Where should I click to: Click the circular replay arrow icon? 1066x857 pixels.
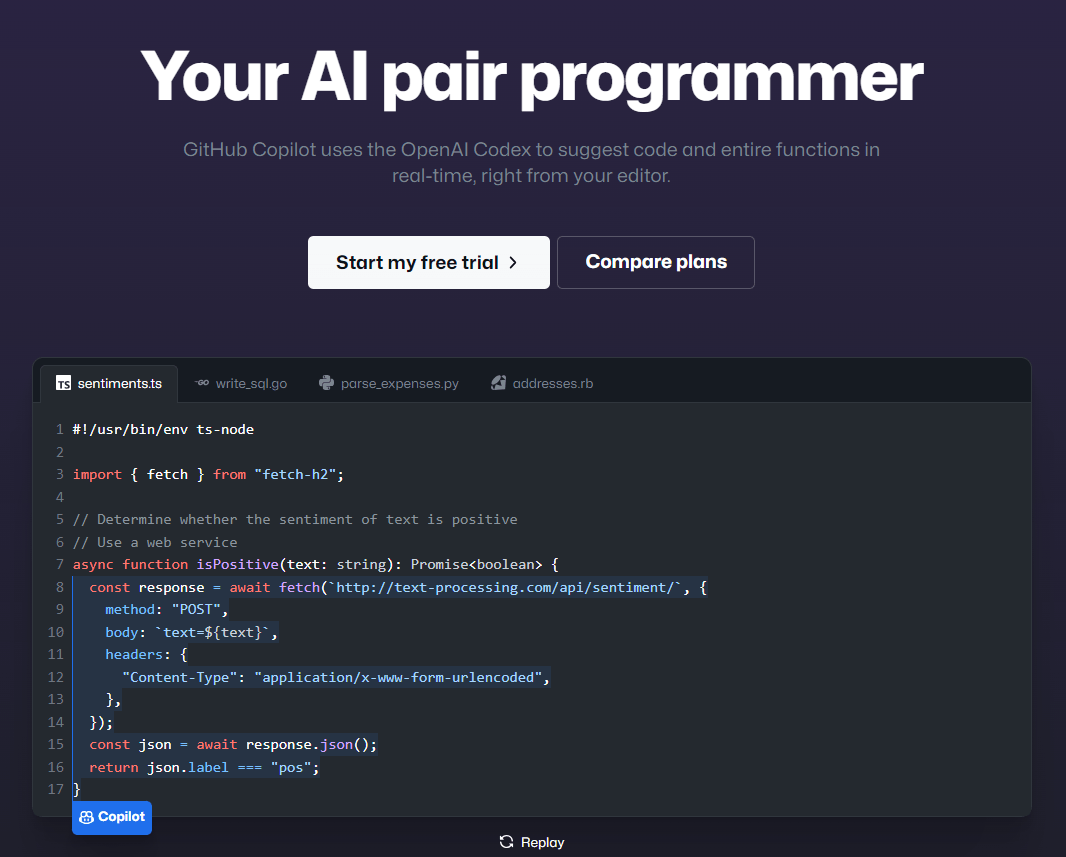coord(506,842)
